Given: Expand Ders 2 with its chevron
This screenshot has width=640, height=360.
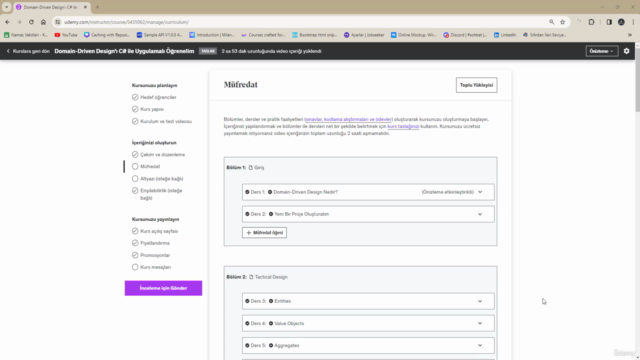Looking at the screenshot, I should pyautogui.click(x=480, y=214).
